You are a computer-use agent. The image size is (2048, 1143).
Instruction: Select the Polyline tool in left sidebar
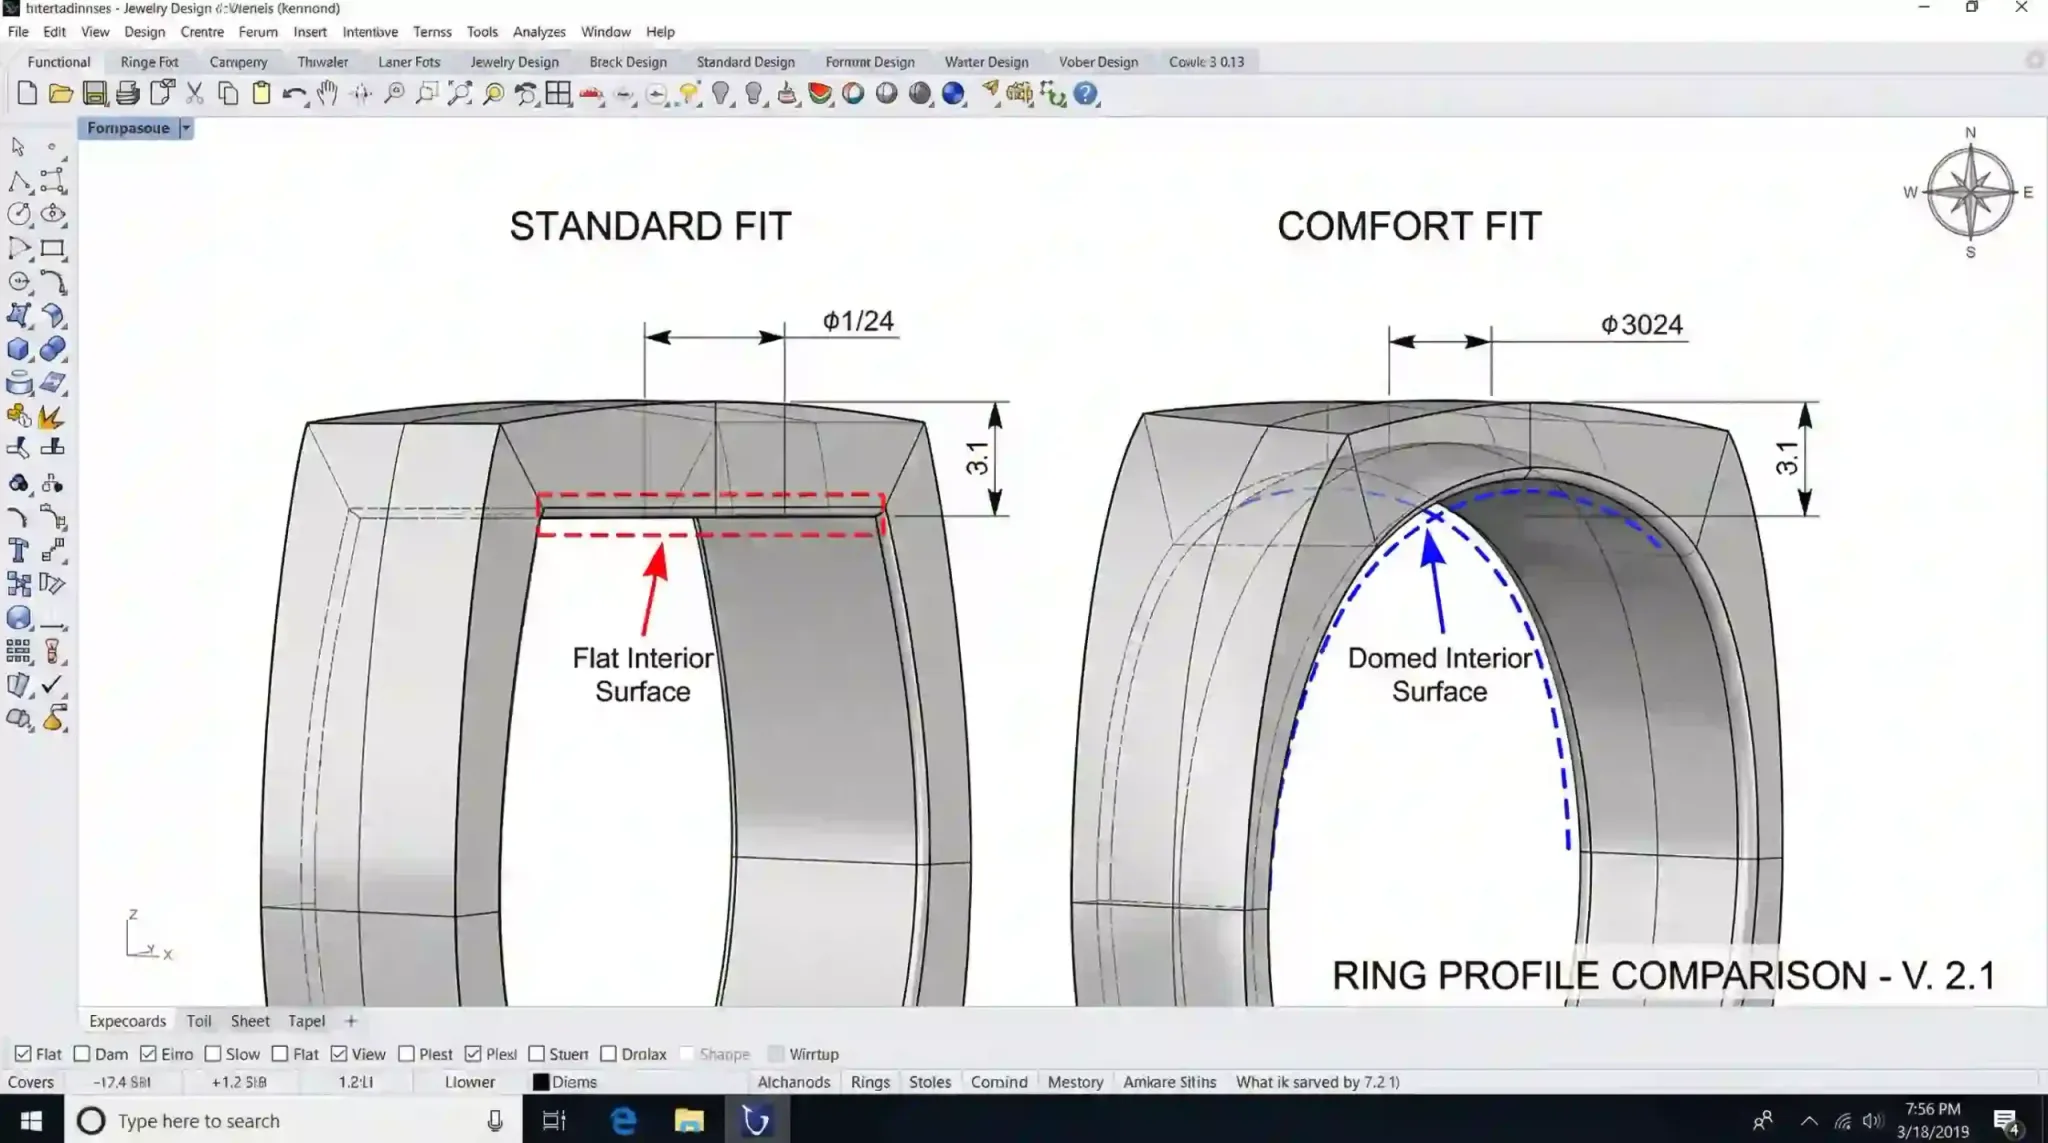click(x=19, y=181)
